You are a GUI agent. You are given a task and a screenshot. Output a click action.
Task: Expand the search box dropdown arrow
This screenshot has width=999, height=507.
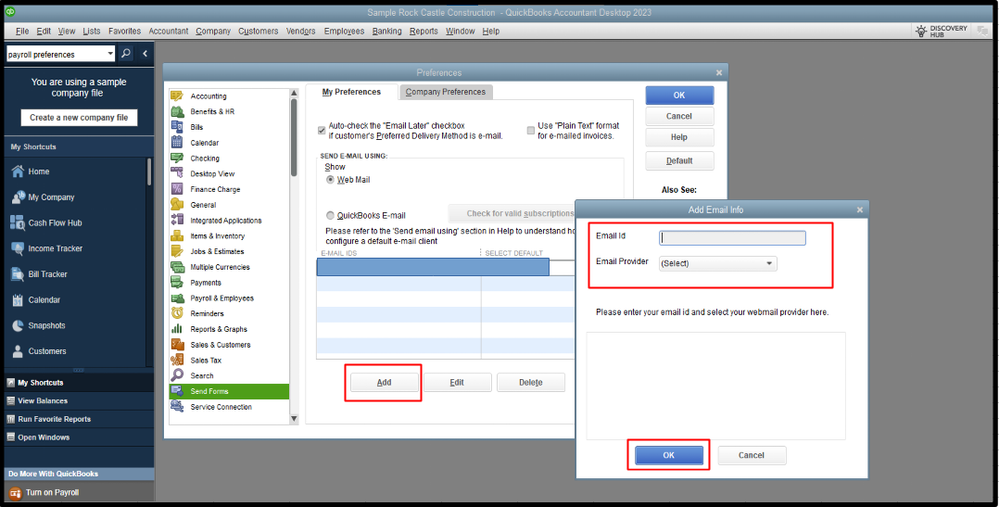tap(110, 54)
